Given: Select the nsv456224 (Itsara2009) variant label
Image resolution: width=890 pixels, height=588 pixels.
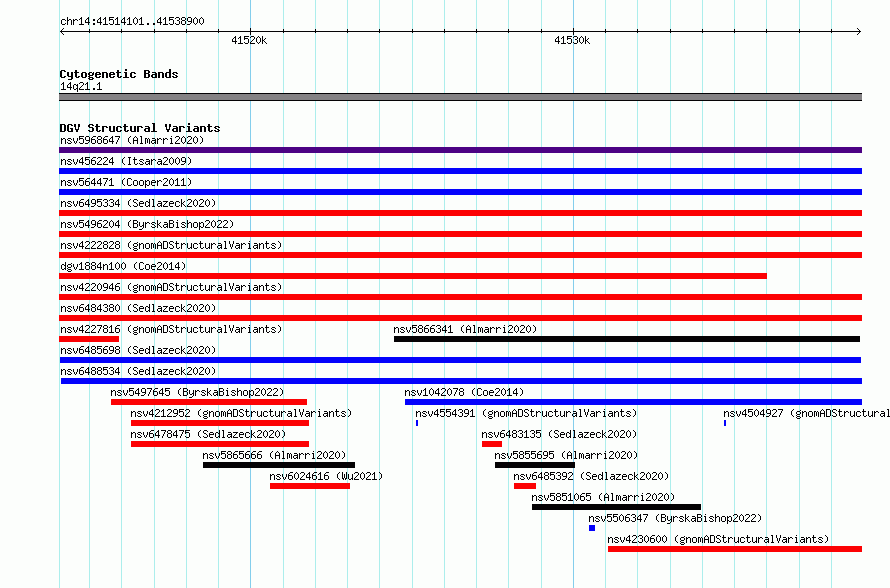Looking at the screenshot, I should click(x=126, y=161).
